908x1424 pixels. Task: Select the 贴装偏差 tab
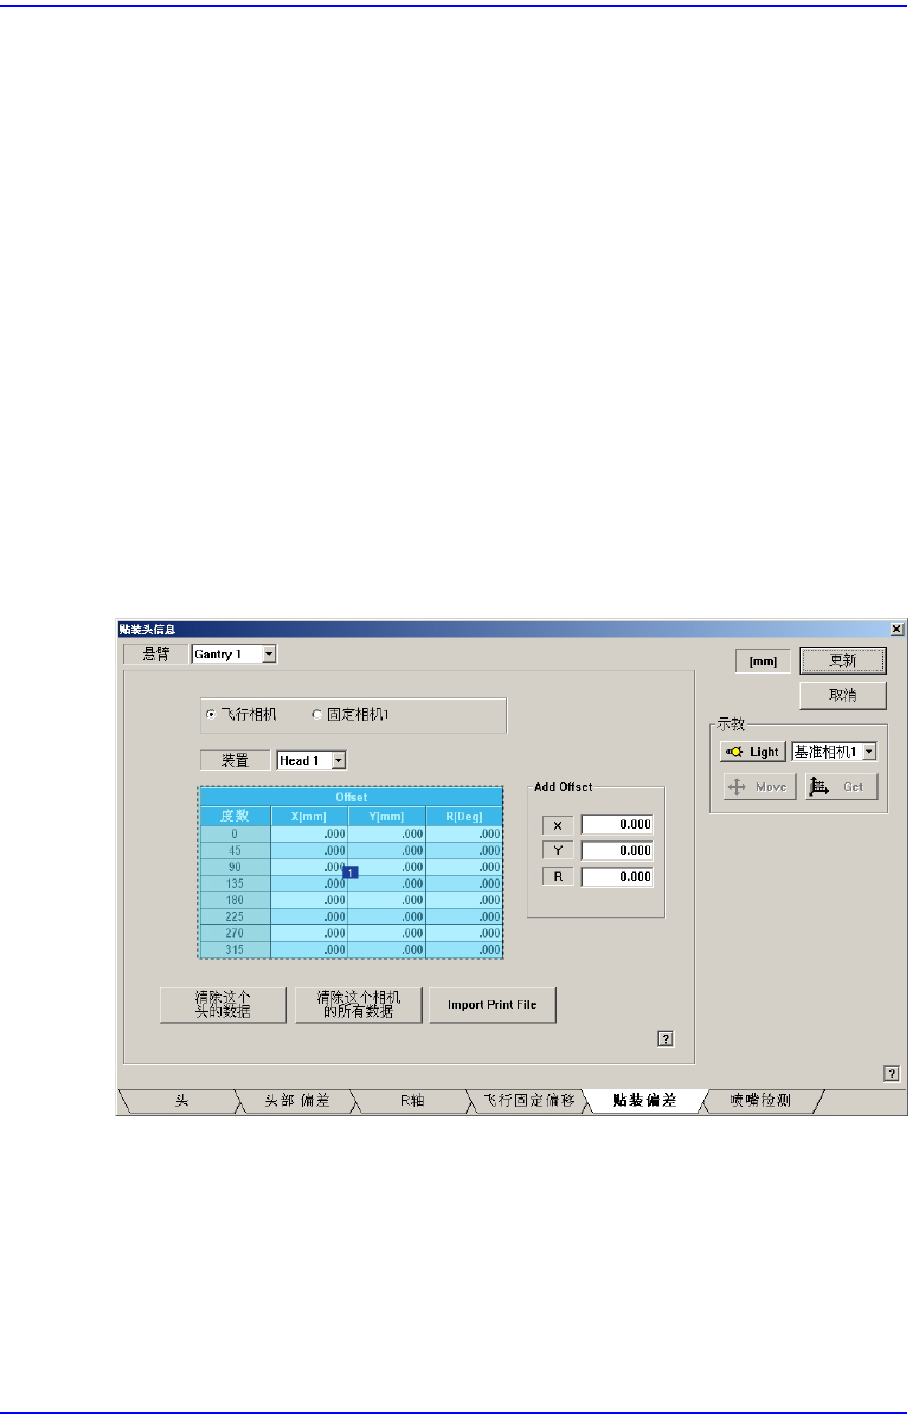click(x=645, y=1101)
